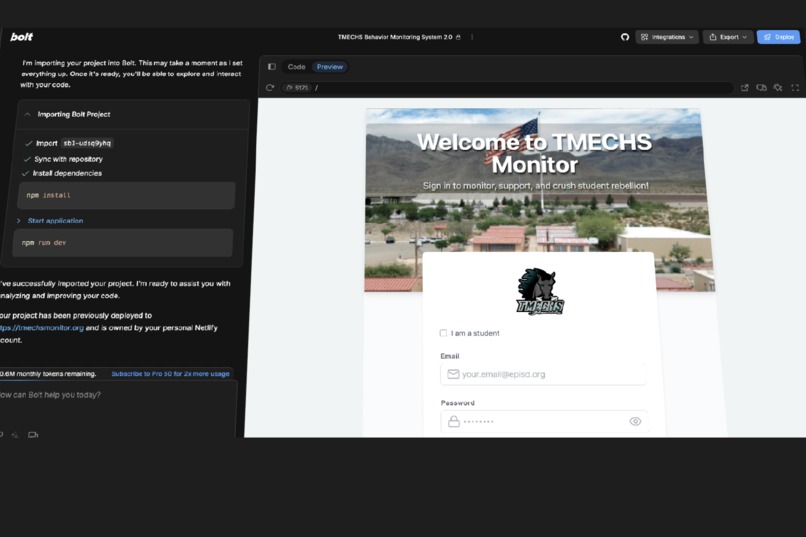Screen dimensions: 806x537
Task: Click the lock icon beside project title
Action: (x=458, y=37)
